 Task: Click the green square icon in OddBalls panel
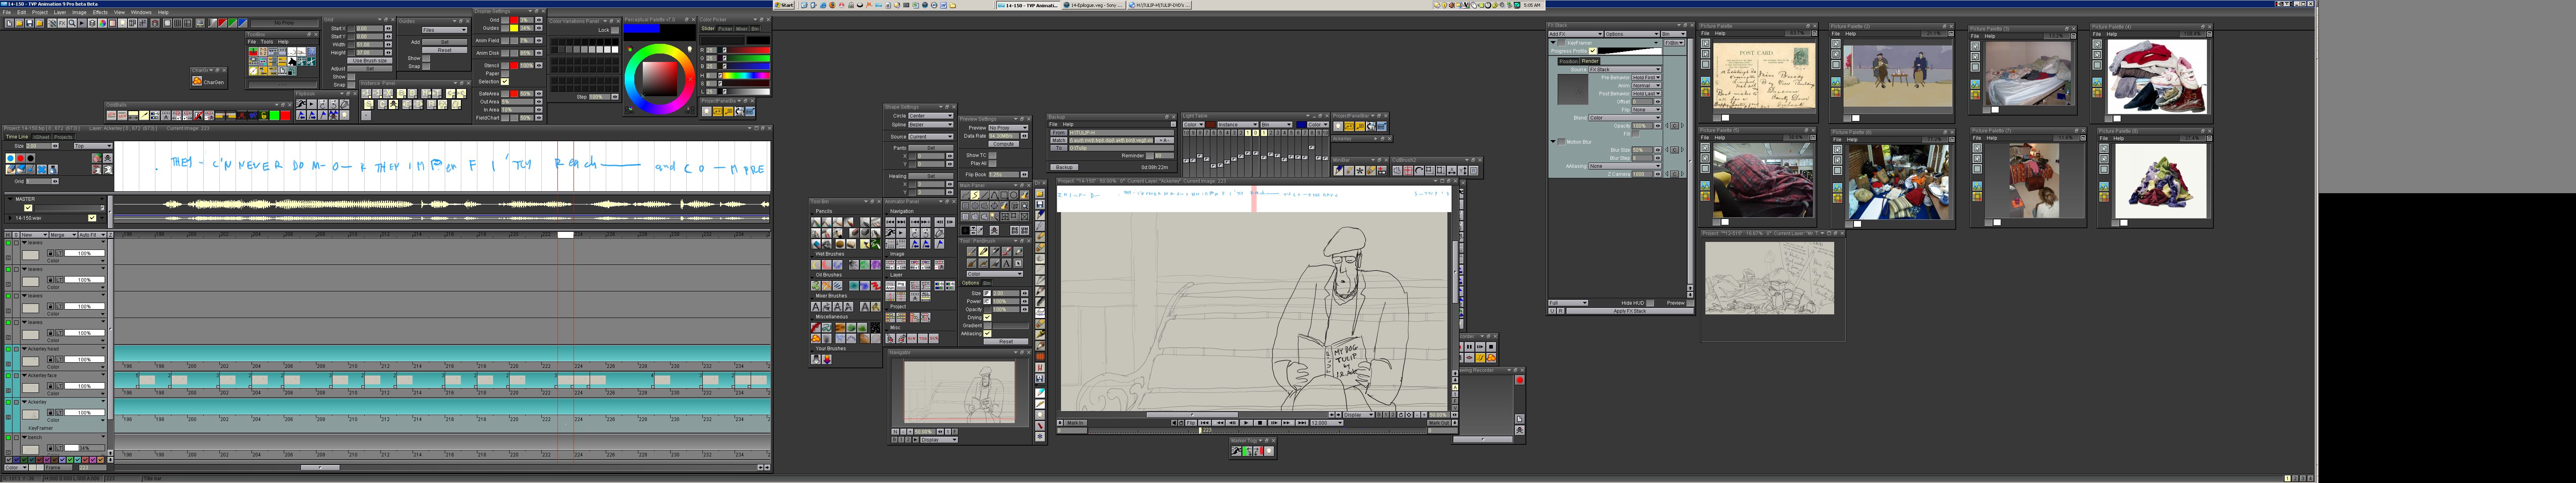pos(274,116)
